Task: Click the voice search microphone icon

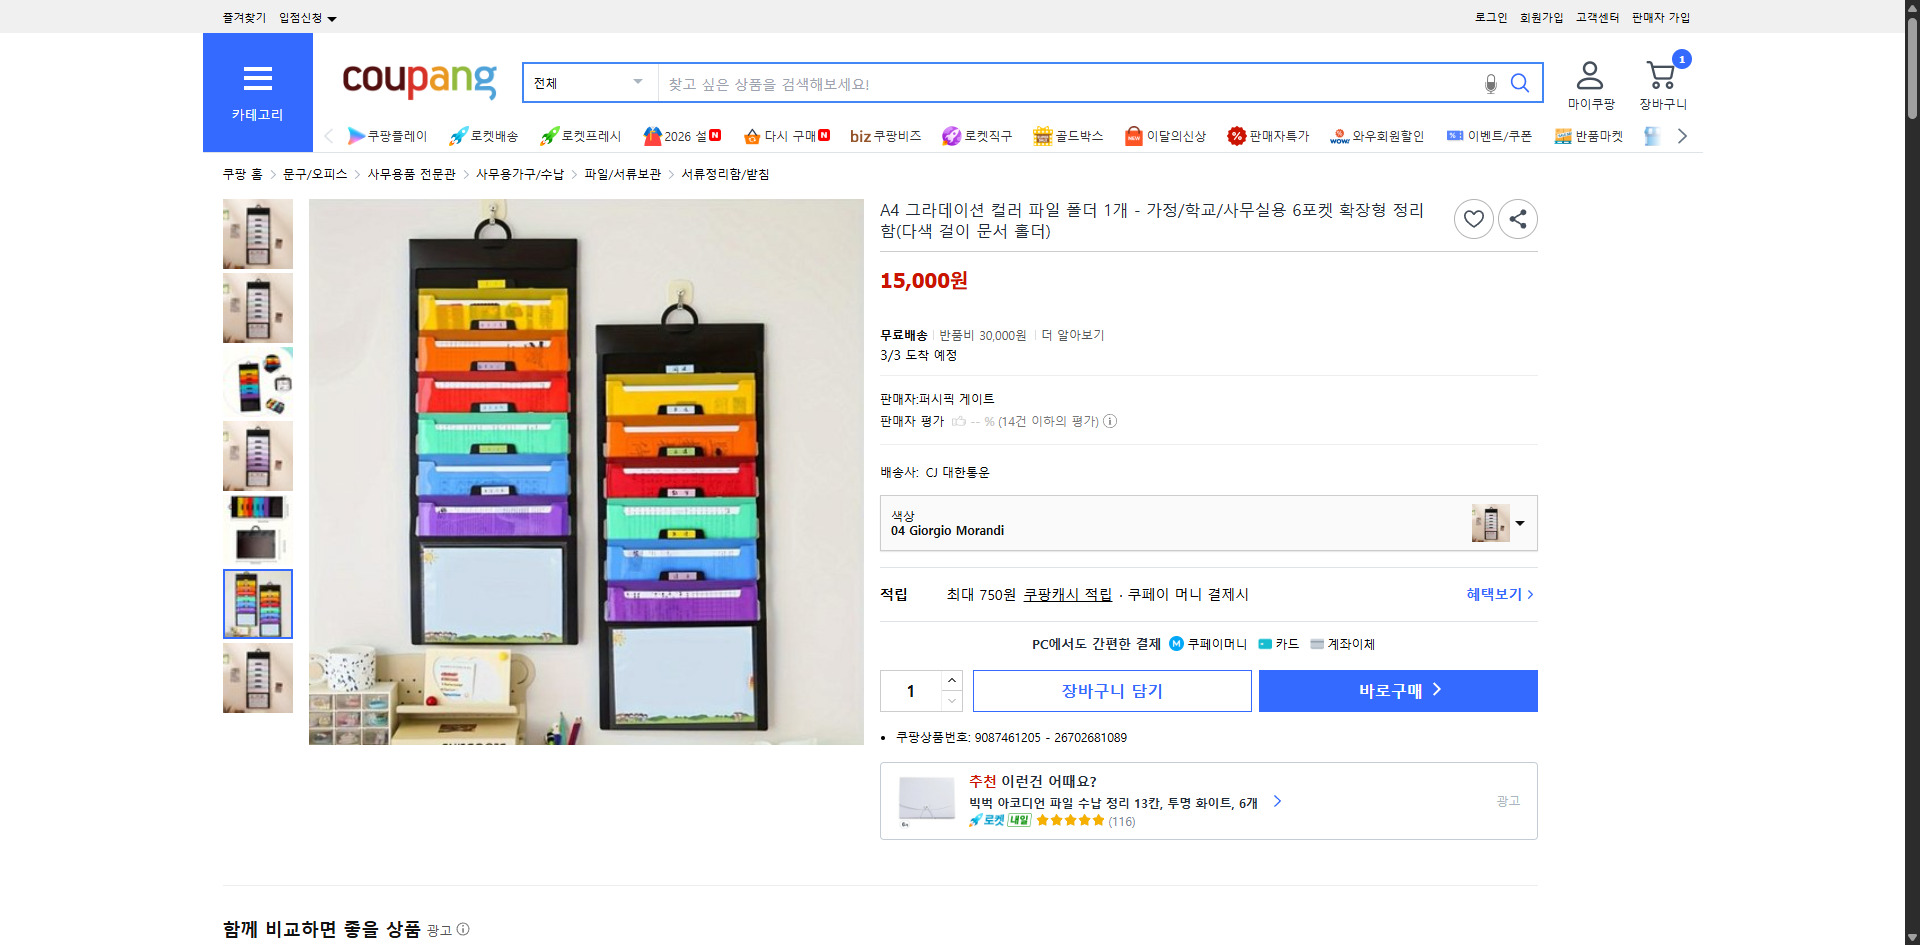Action: click(x=1490, y=83)
